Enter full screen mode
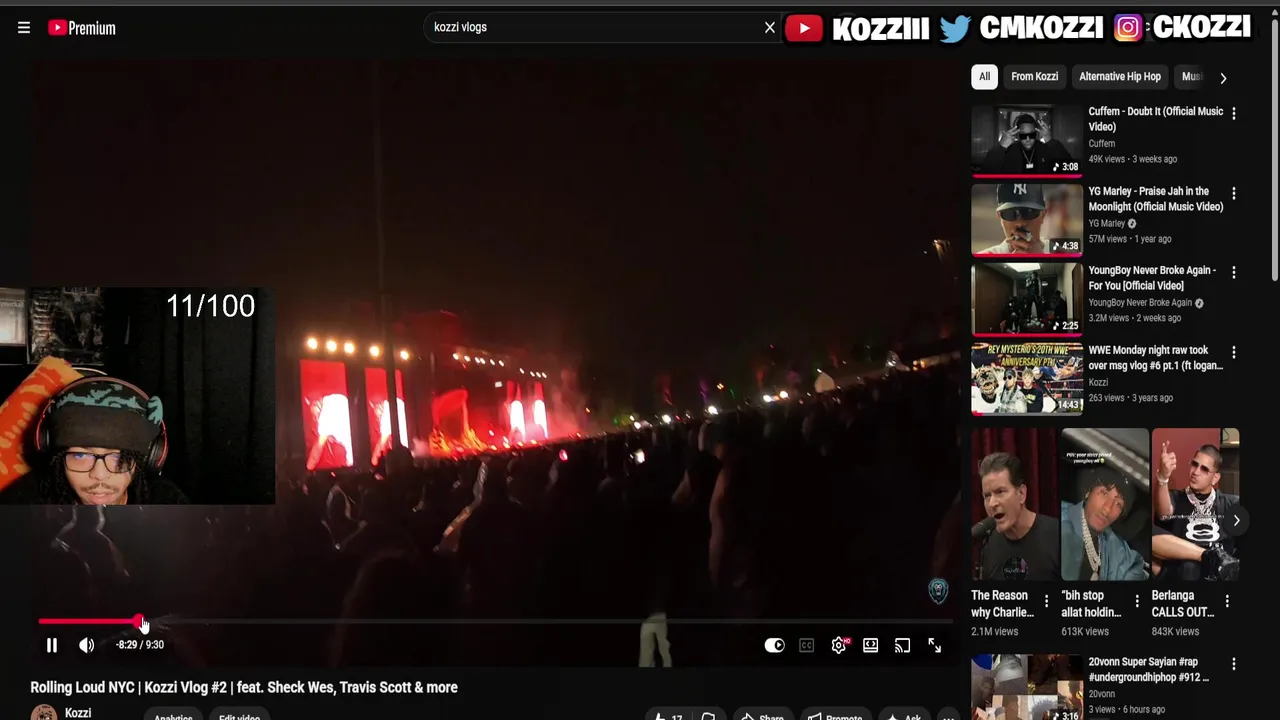This screenshot has width=1280, height=720. pos(935,646)
